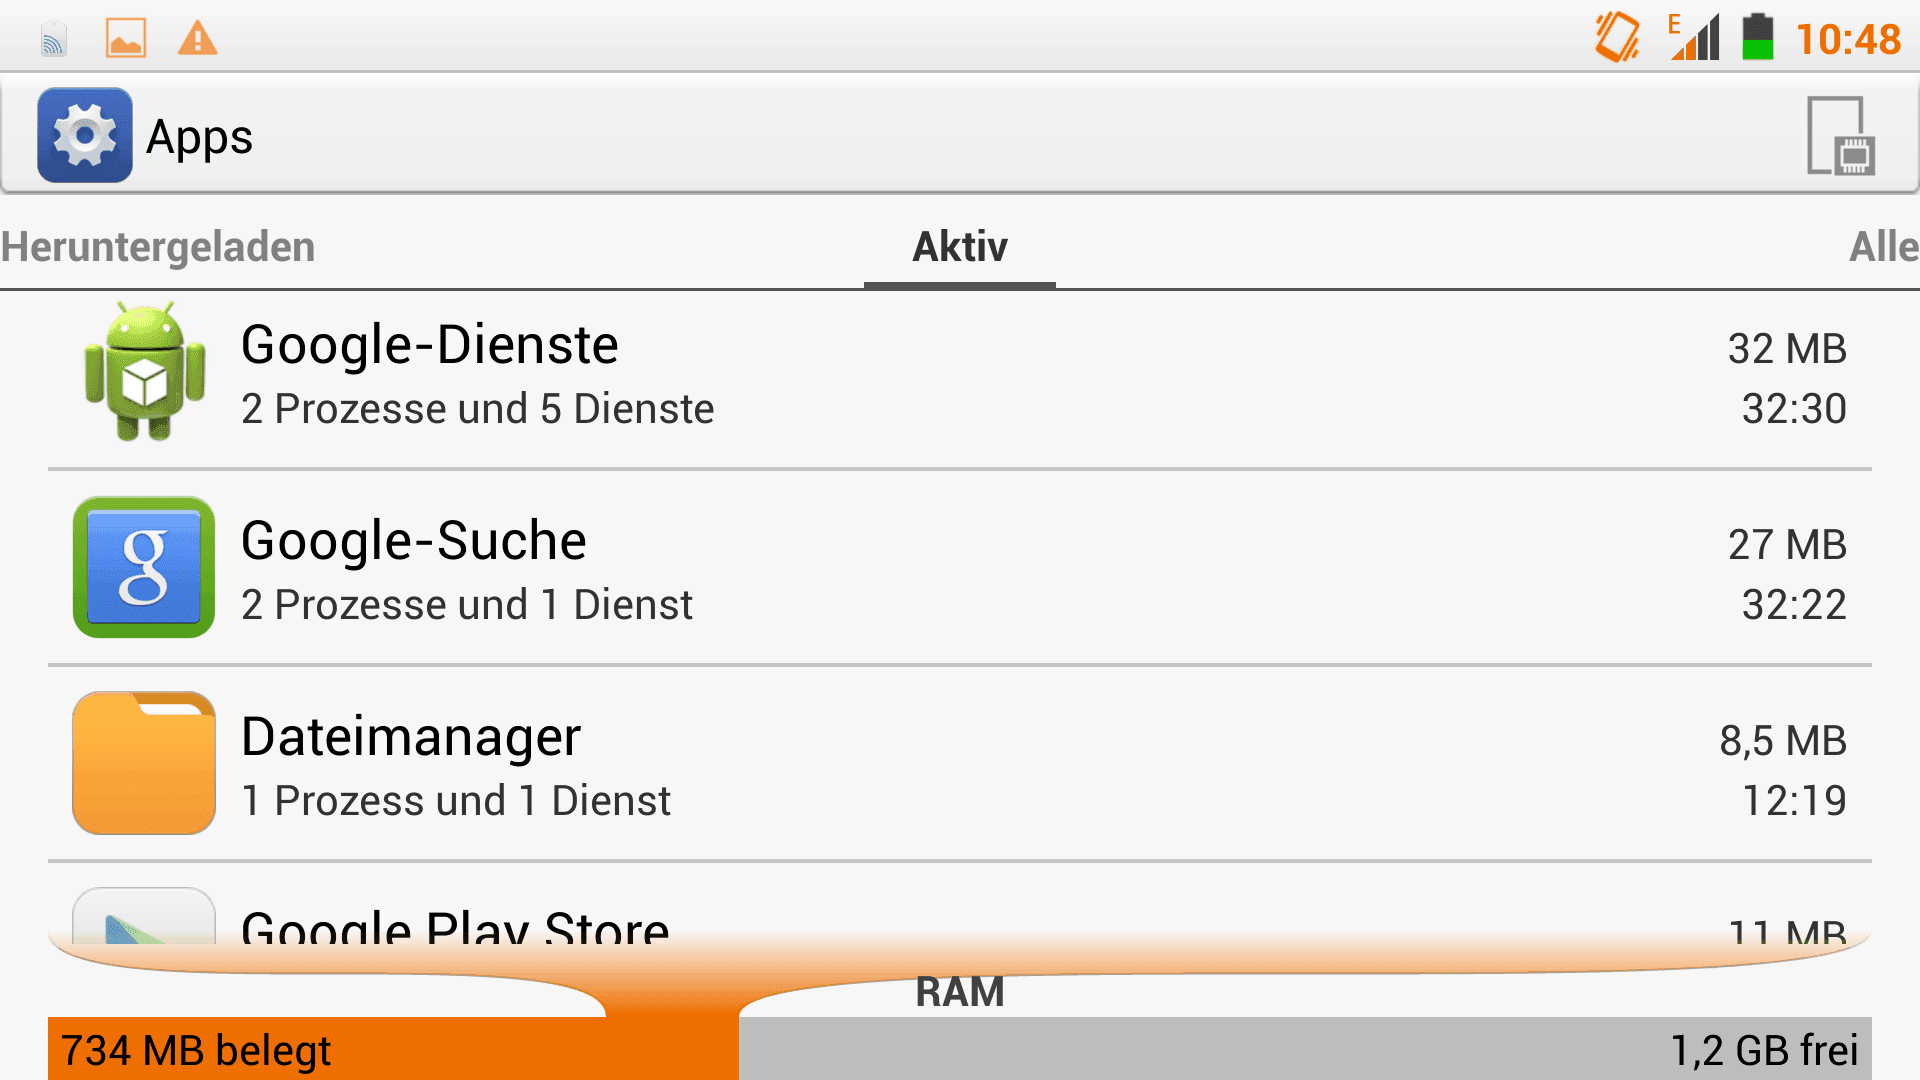Open the cached processes icon in the action bar
Screen dimensions: 1920x1080
[1840, 136]
